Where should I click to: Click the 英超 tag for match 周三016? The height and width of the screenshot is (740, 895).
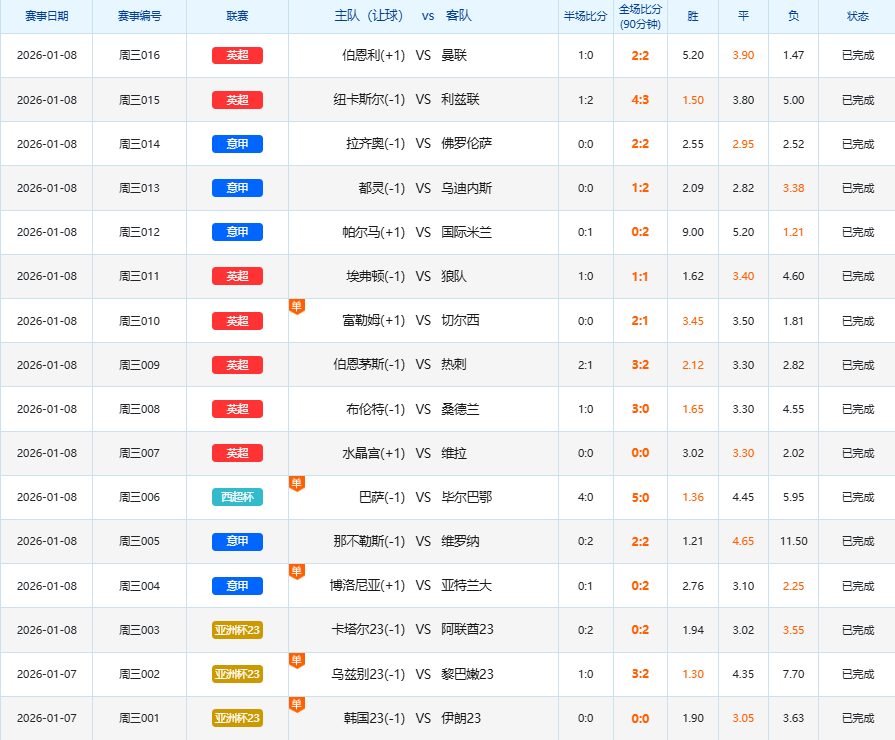coord(237,56)
